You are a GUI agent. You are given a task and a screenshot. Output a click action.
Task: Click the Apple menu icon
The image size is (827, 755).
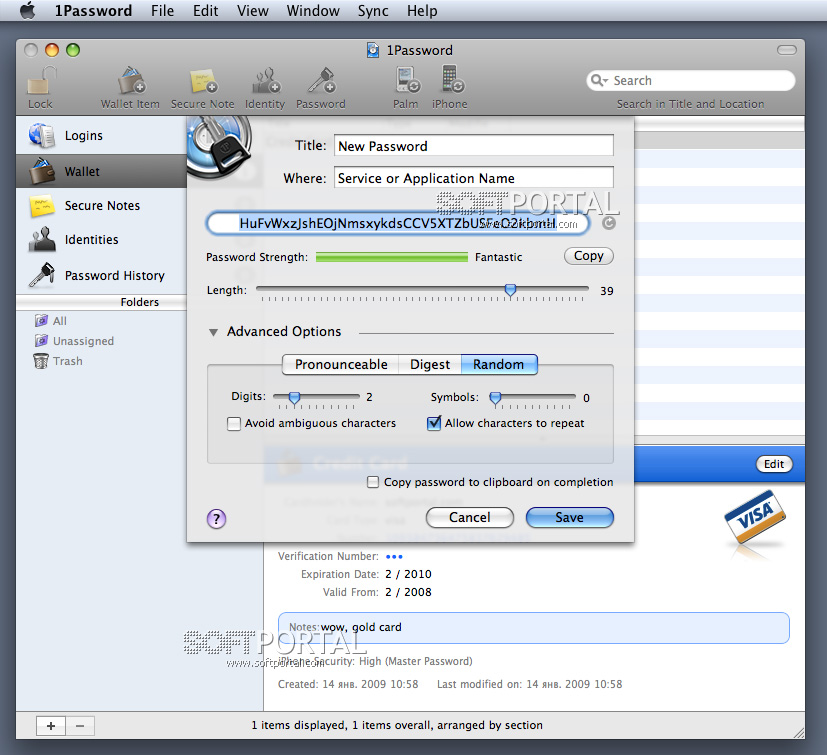click(27, 10)
